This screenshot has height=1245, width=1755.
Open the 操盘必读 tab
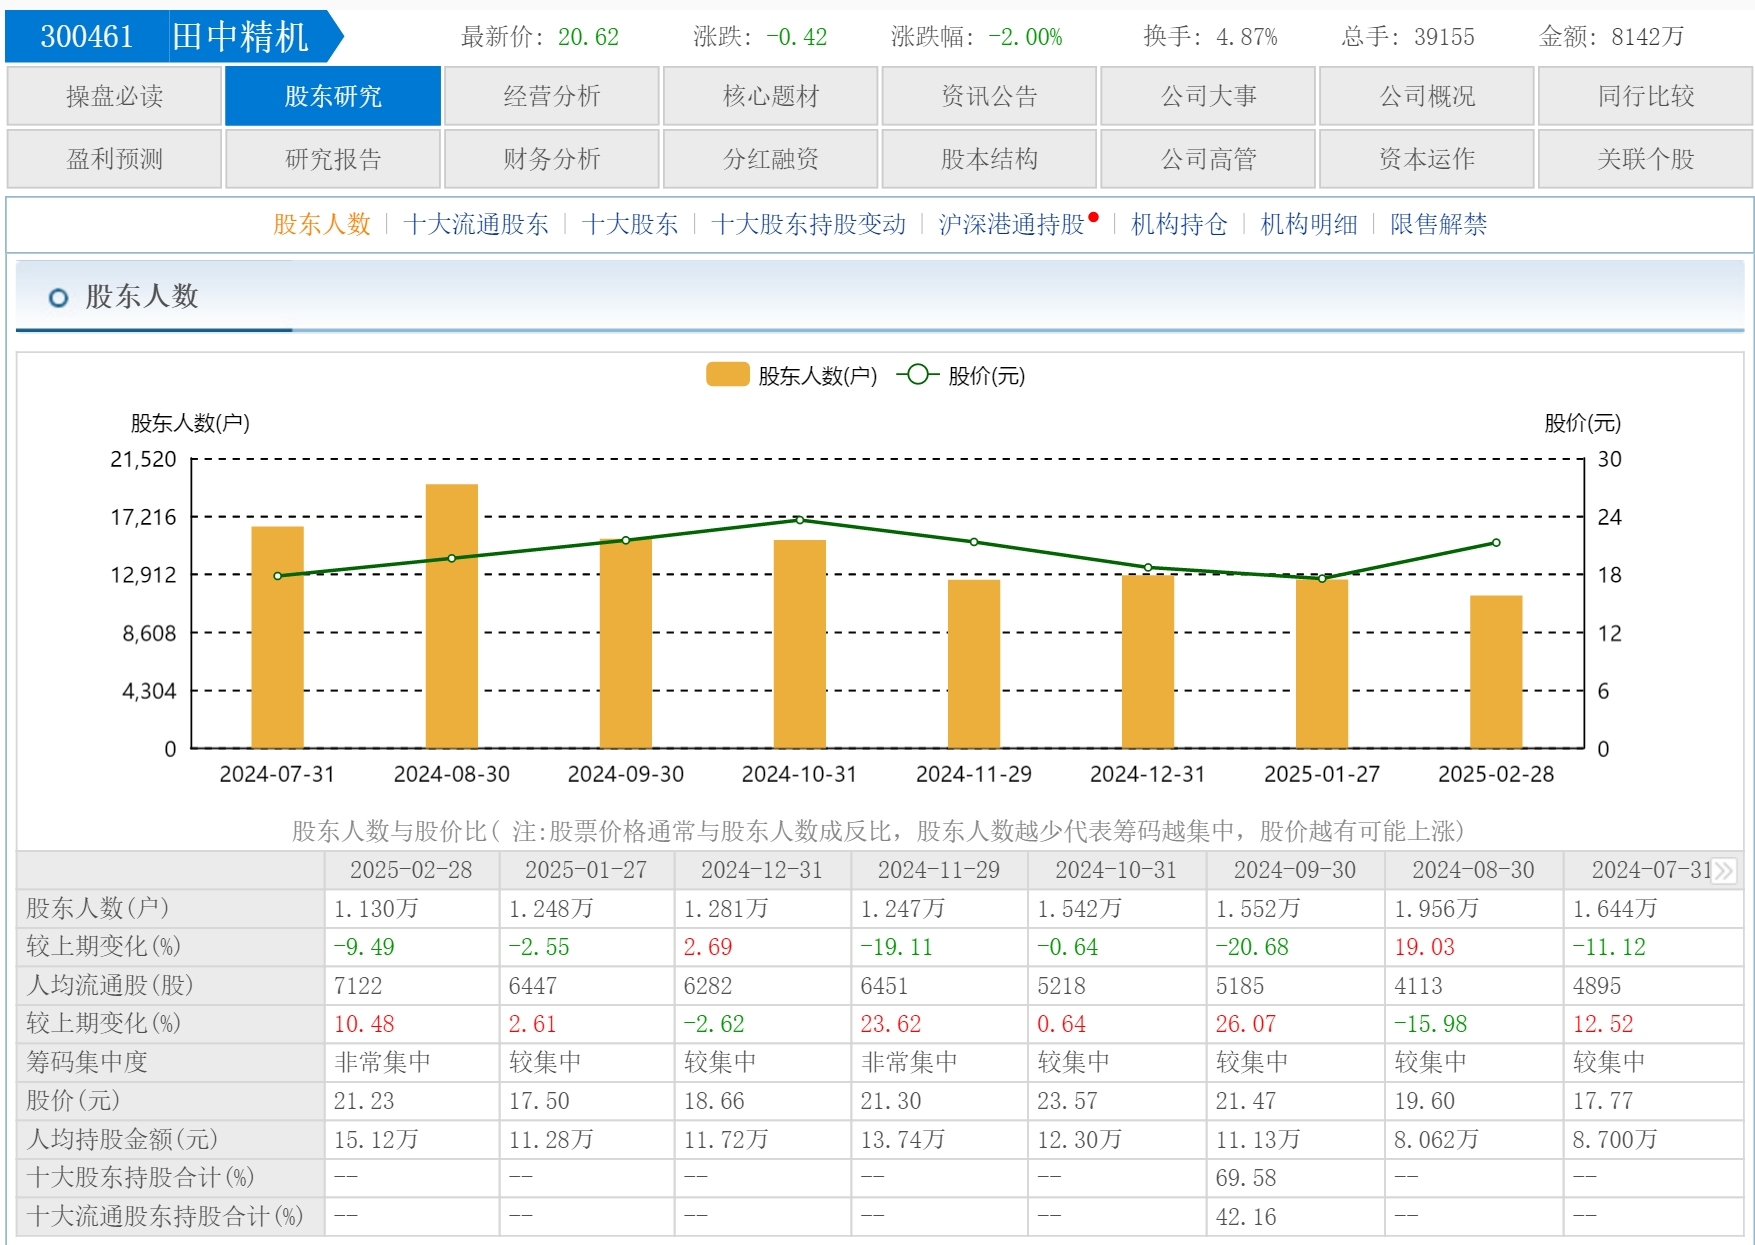(114, 96)
